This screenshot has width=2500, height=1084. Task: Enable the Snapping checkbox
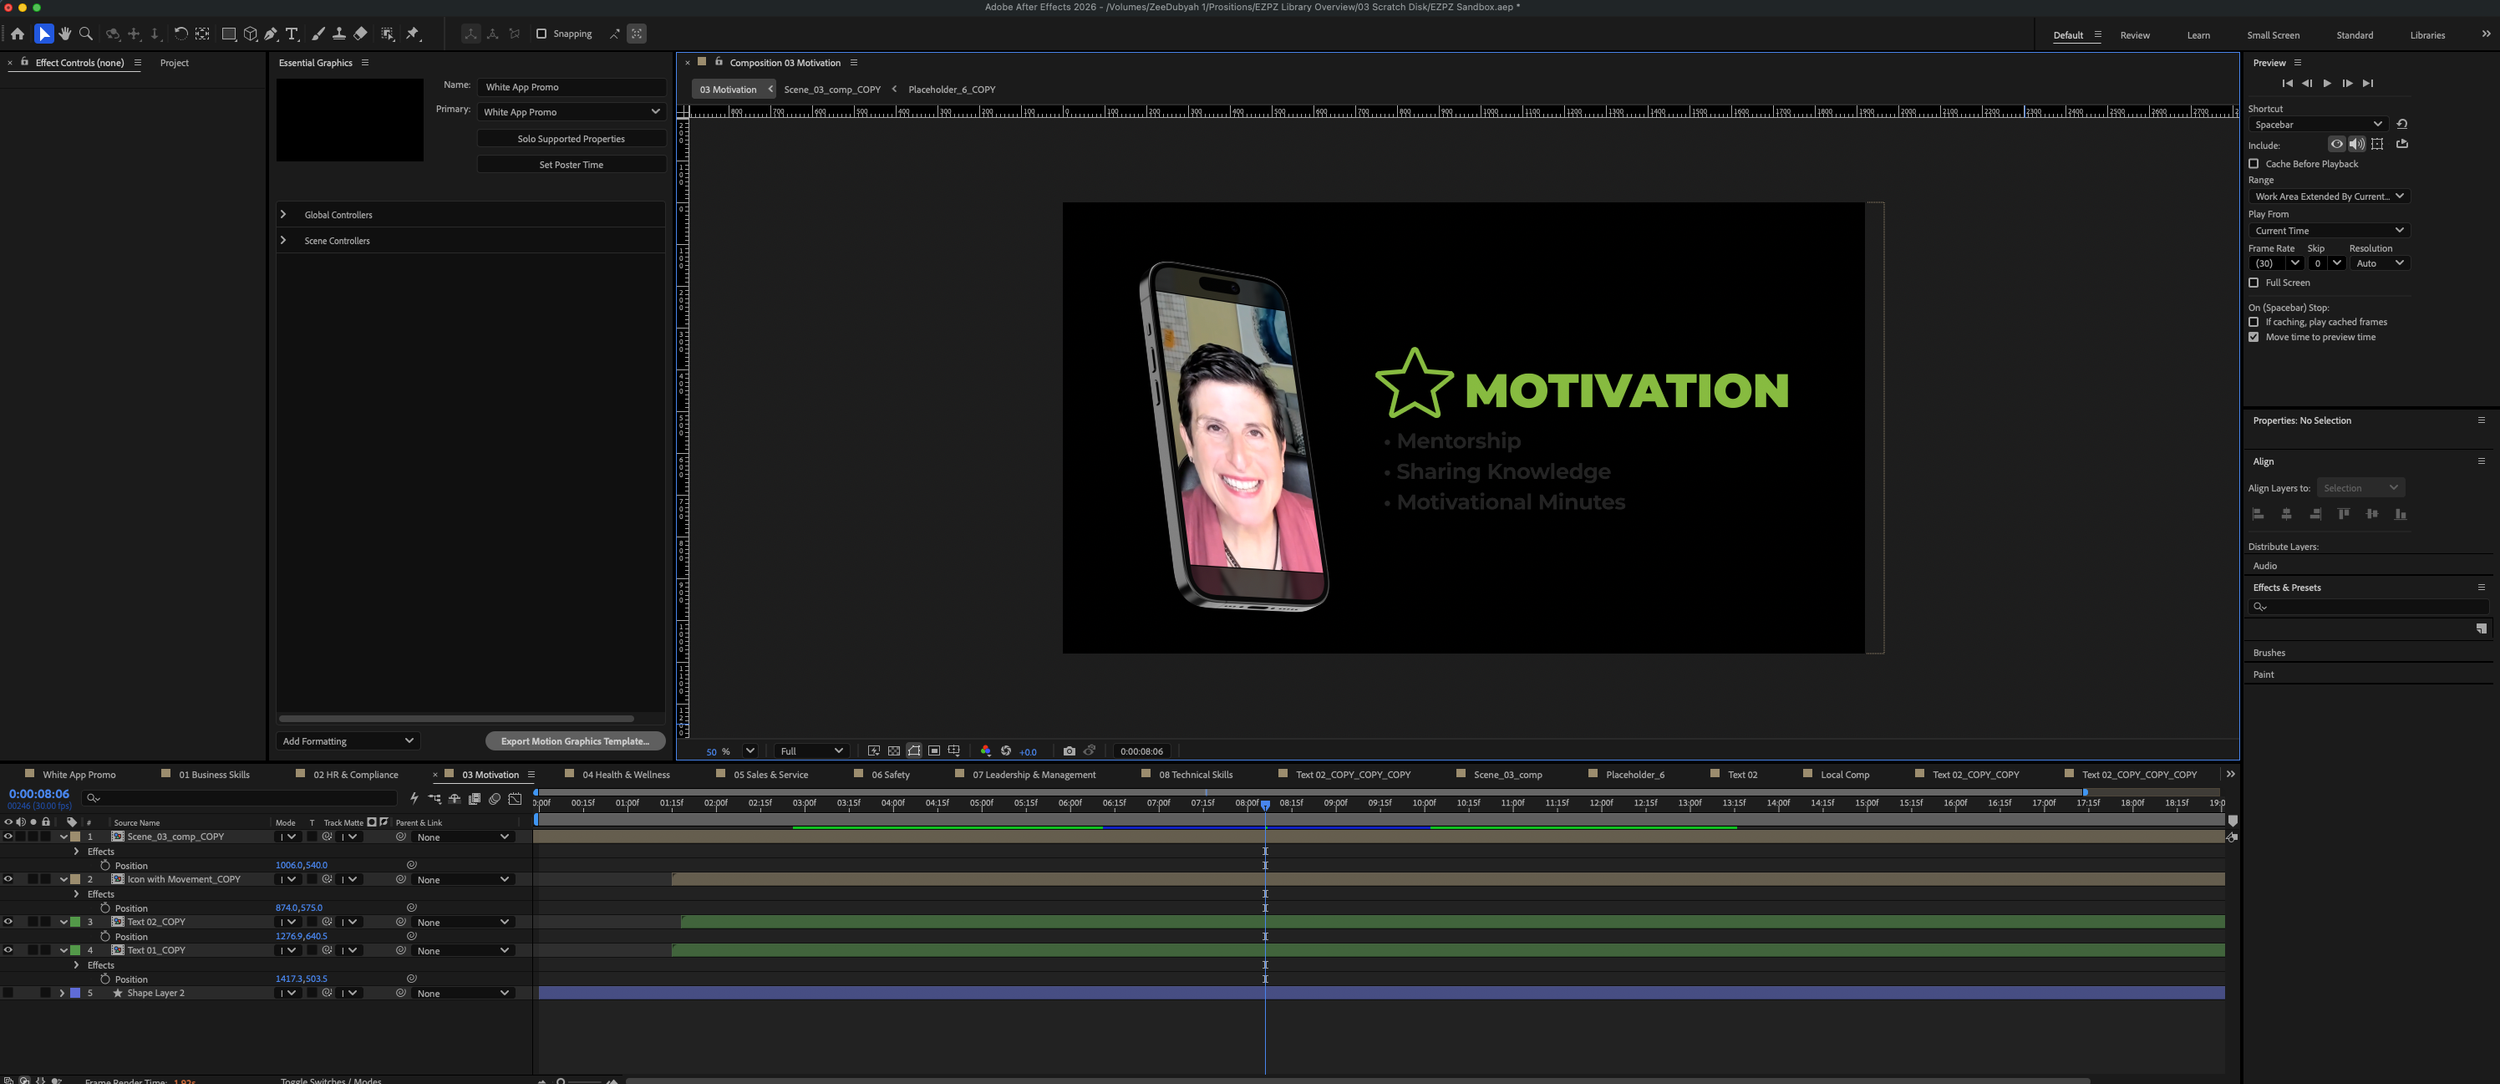(541, 34)
